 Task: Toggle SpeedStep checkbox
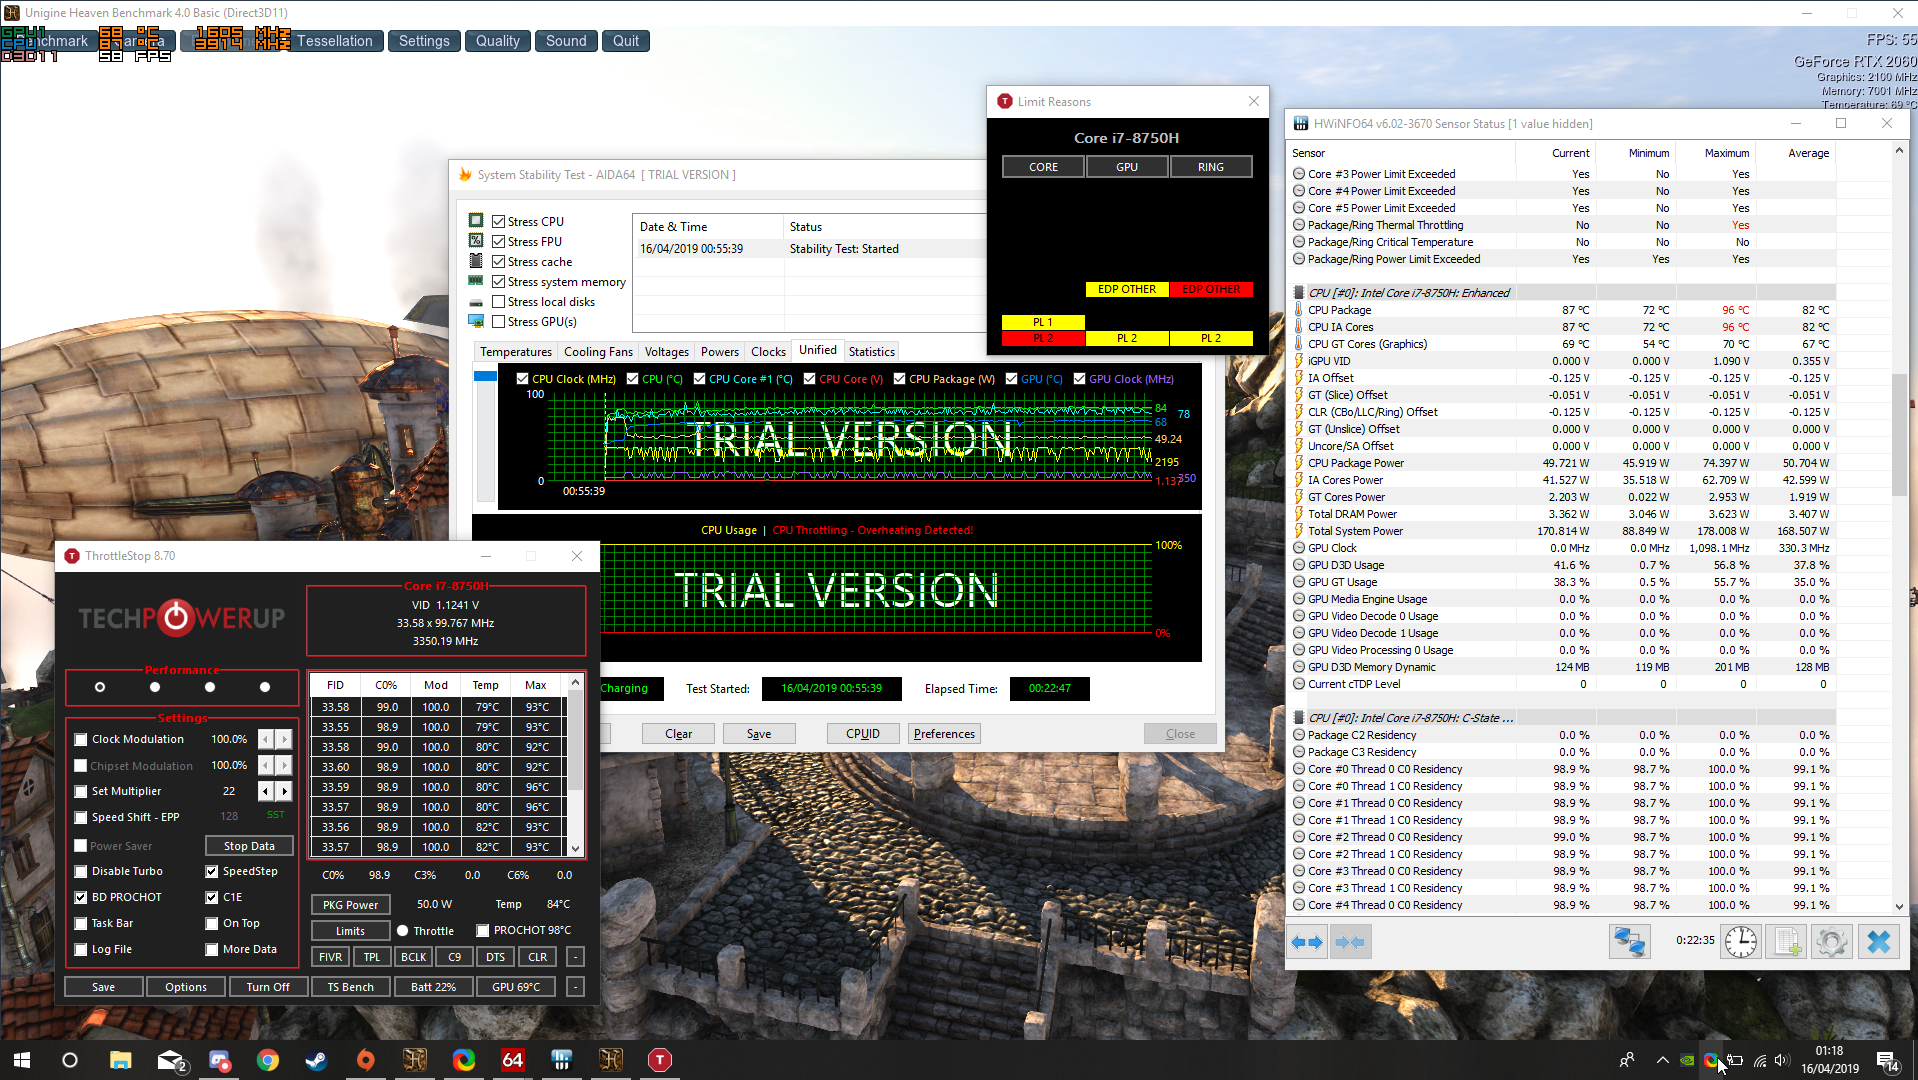[212, 872]
